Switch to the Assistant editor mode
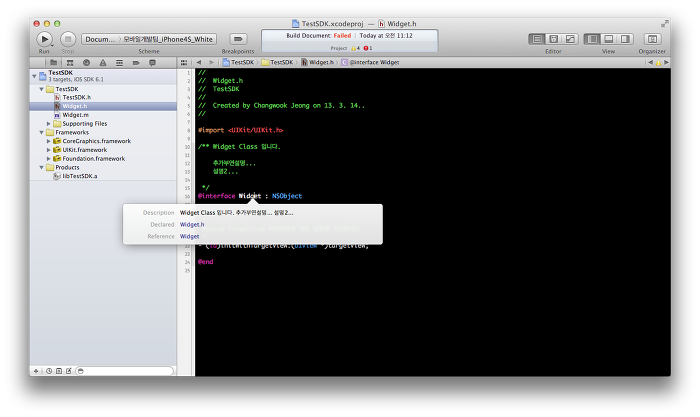700x417 pixels. coord(554,39)
